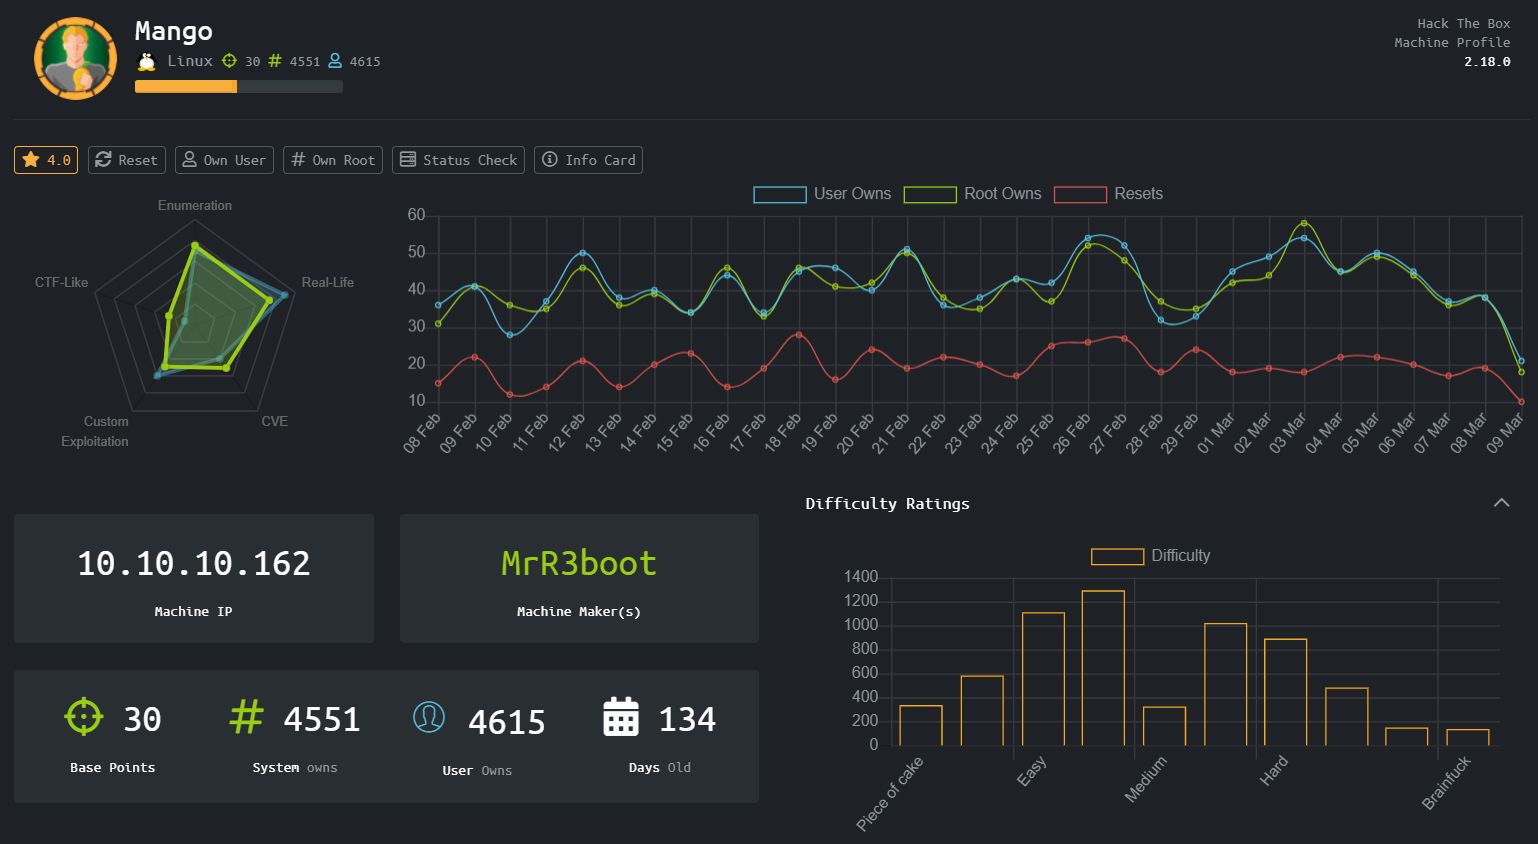Click the 03 Mar Root Owns peak point
Screen dimensions: 1538x844
coord(1304,223)
